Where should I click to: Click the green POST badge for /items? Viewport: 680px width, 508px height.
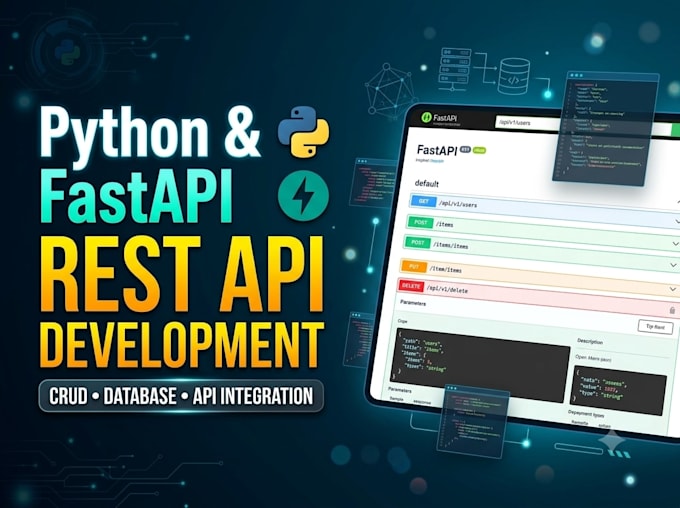(420, 222)
